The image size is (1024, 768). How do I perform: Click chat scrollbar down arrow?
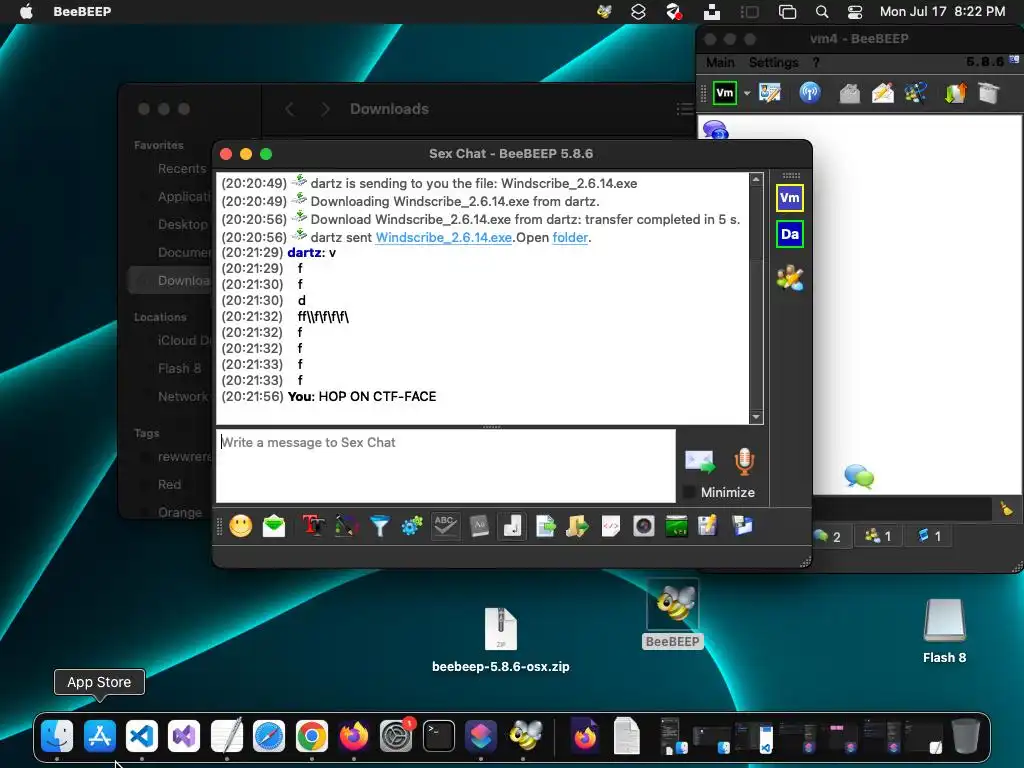pos(756,417)
